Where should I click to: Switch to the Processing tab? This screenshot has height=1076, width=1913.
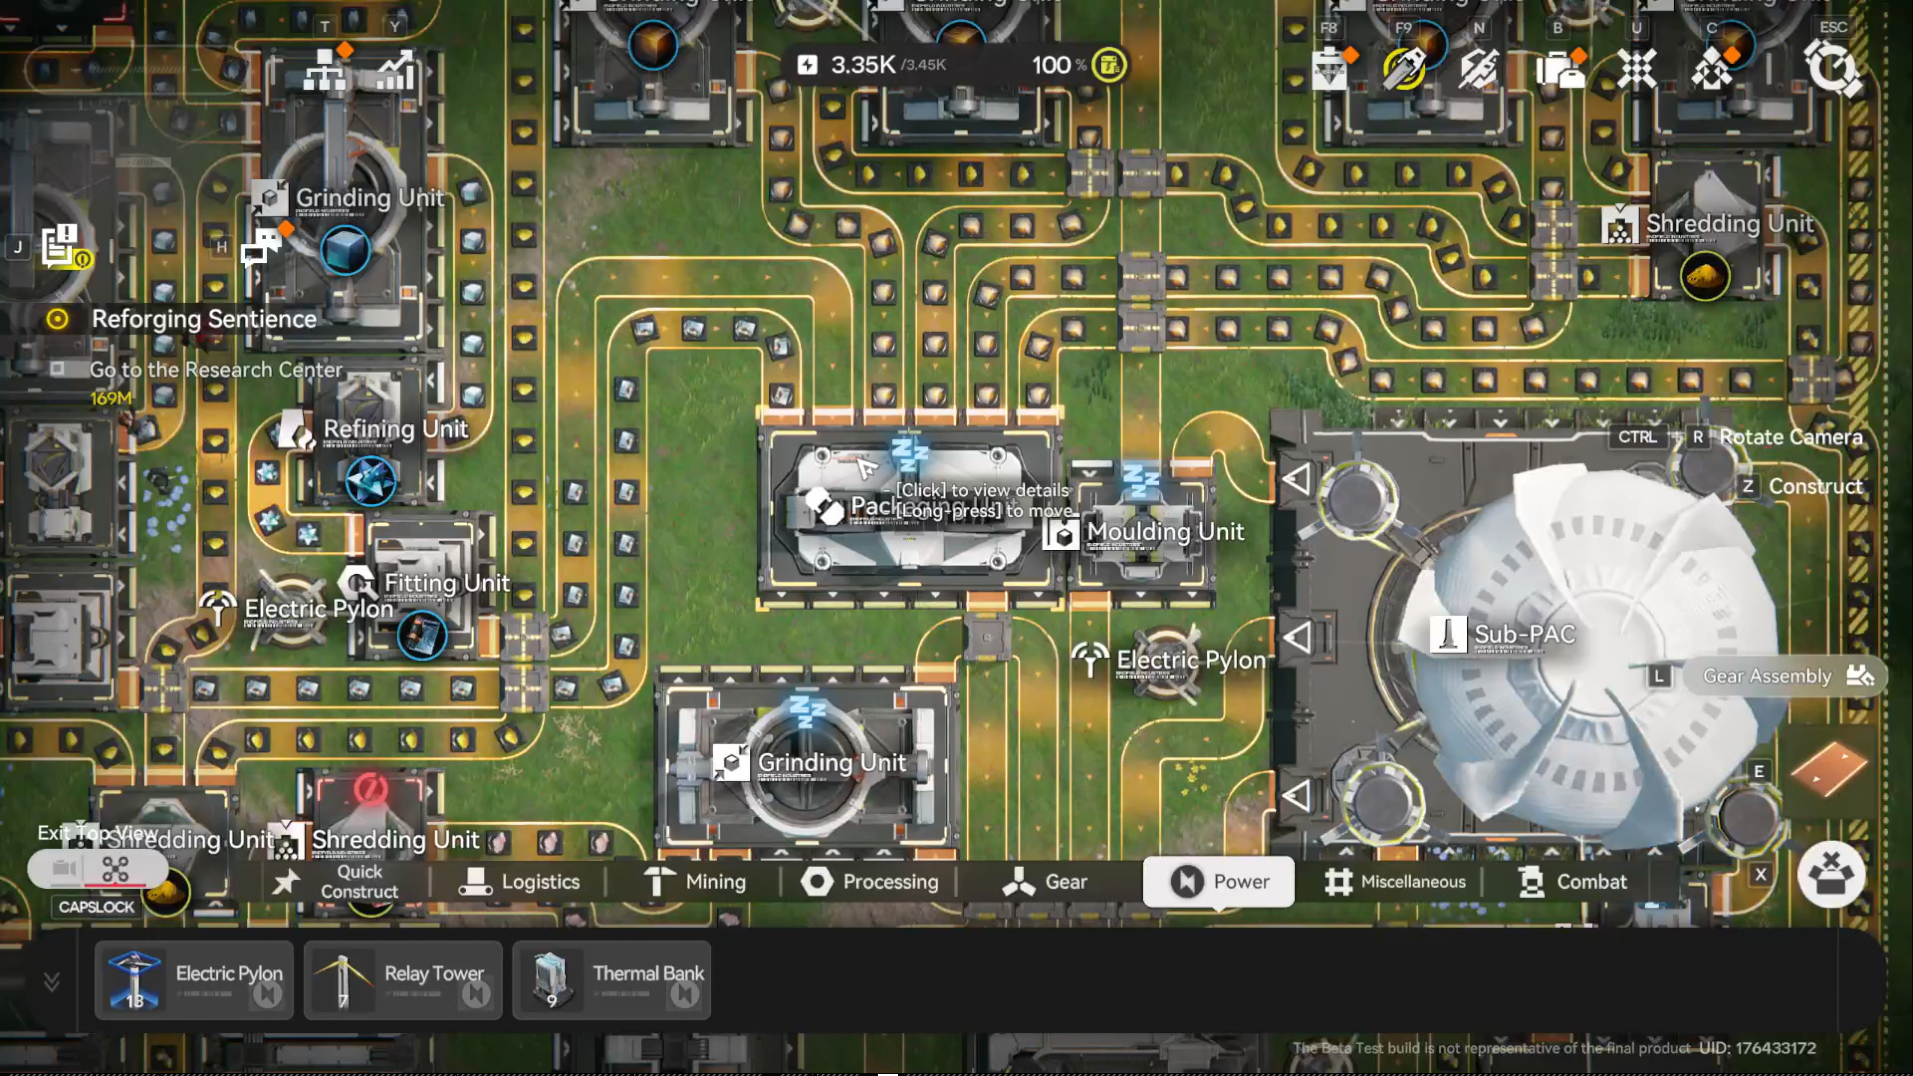click(869, 882)
